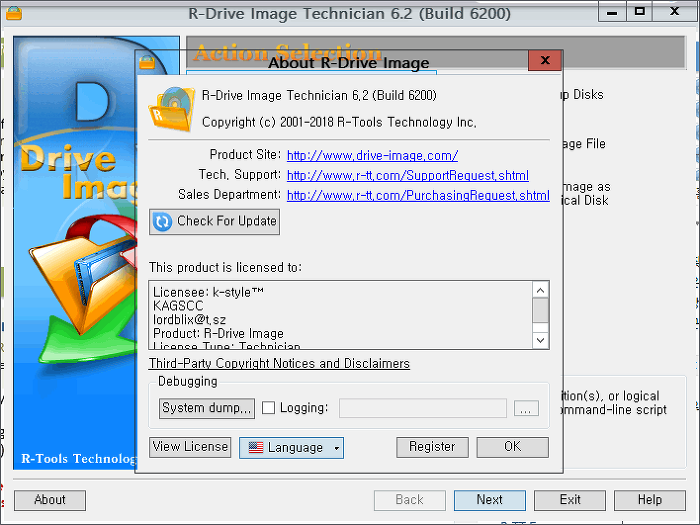The height and width of the screenshot is (525, 700).
Task: Browse for log file with ellipsis button
Action: (x=526, y=408)
